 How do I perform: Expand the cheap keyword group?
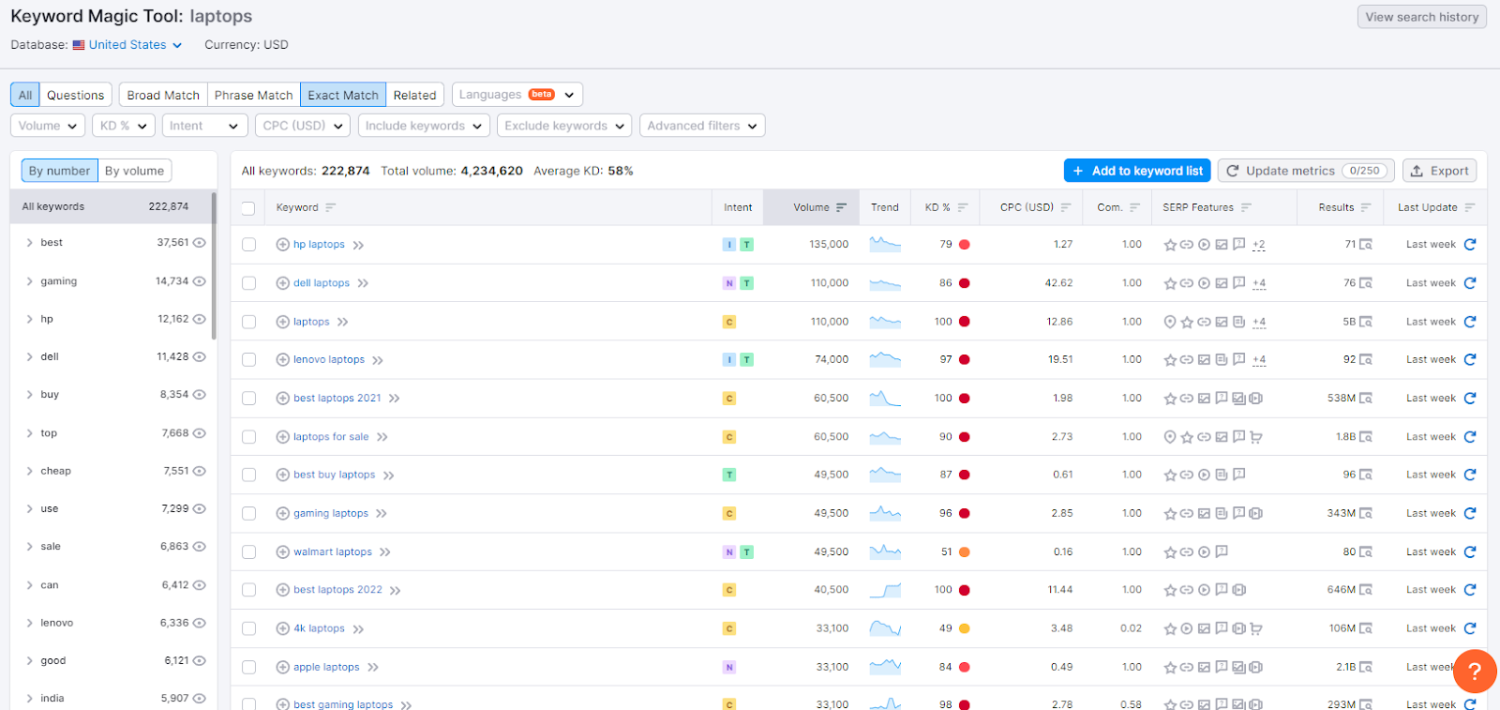pos(30,471)
